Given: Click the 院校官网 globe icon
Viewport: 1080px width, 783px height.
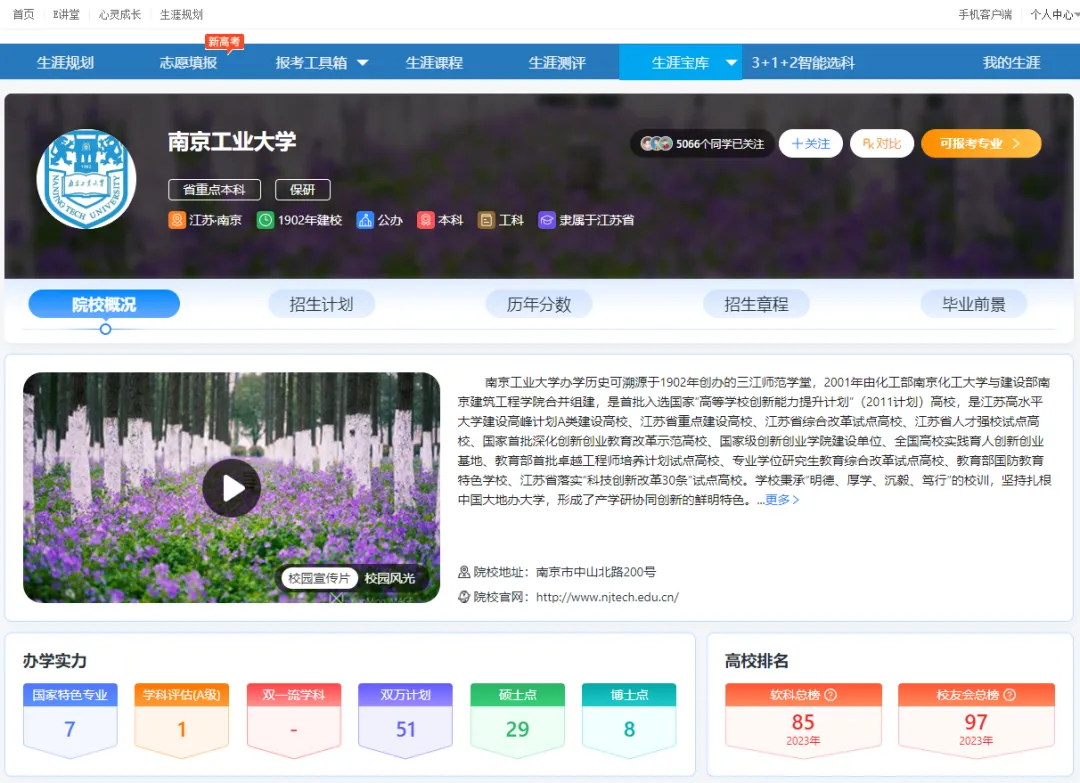Looking at the screenshot, I should (x=464, y=597).
